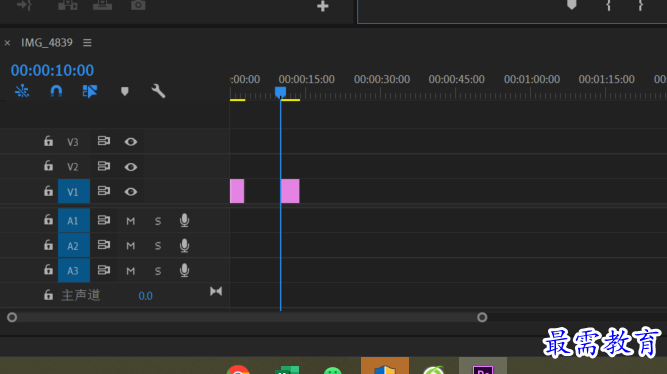Toggle lock on track V1
Screen dimensions: 667x374
click(48, 191)
